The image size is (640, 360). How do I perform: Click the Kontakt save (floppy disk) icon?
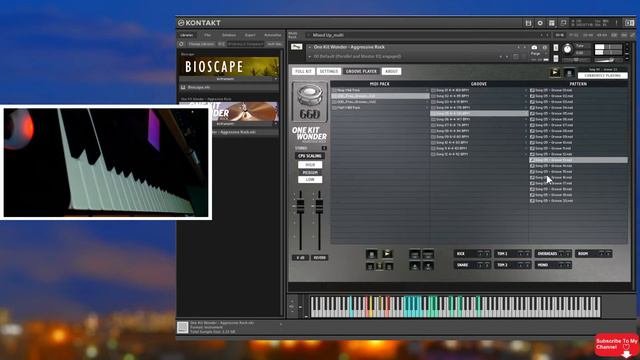point(528,23)
